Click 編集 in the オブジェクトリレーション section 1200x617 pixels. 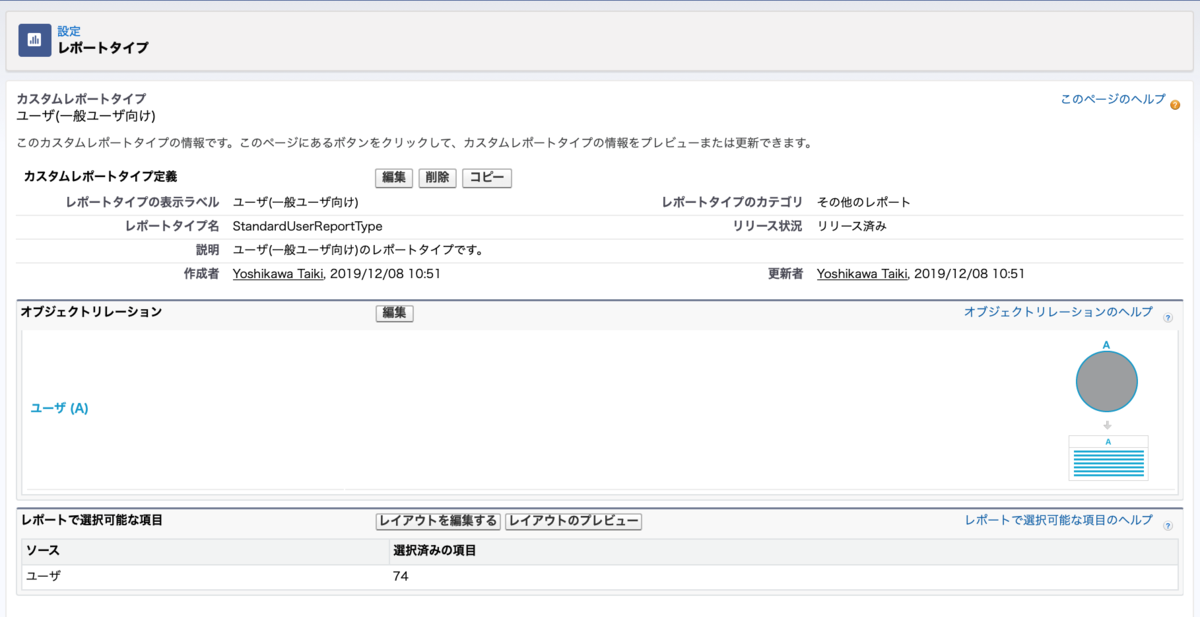pos(394,312)
